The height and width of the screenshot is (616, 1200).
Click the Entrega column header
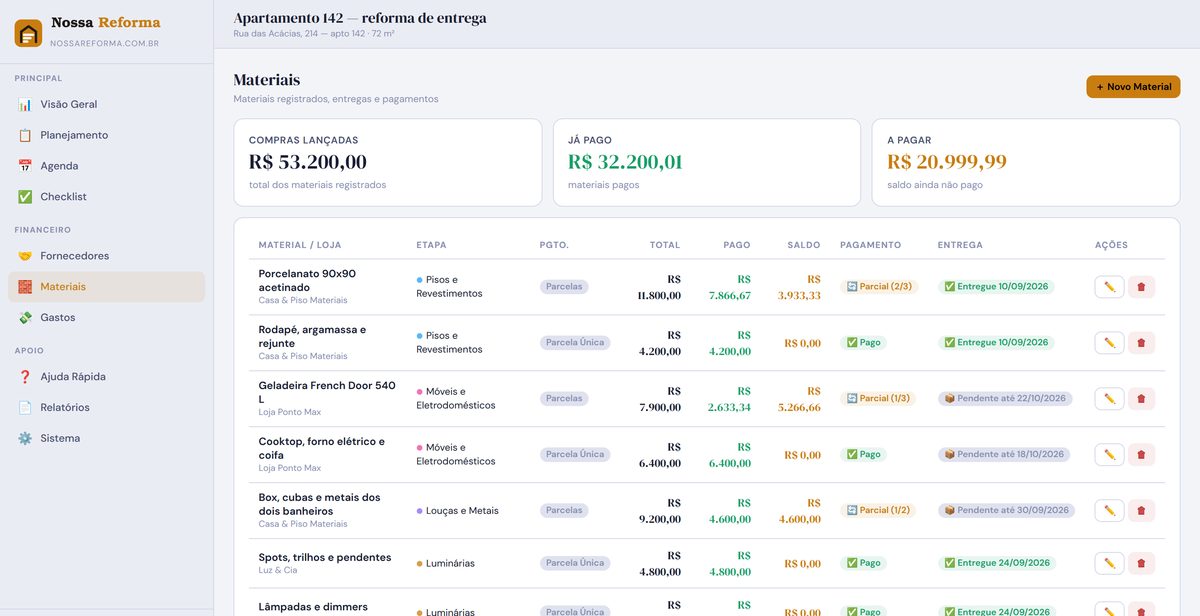coord(960,245)
